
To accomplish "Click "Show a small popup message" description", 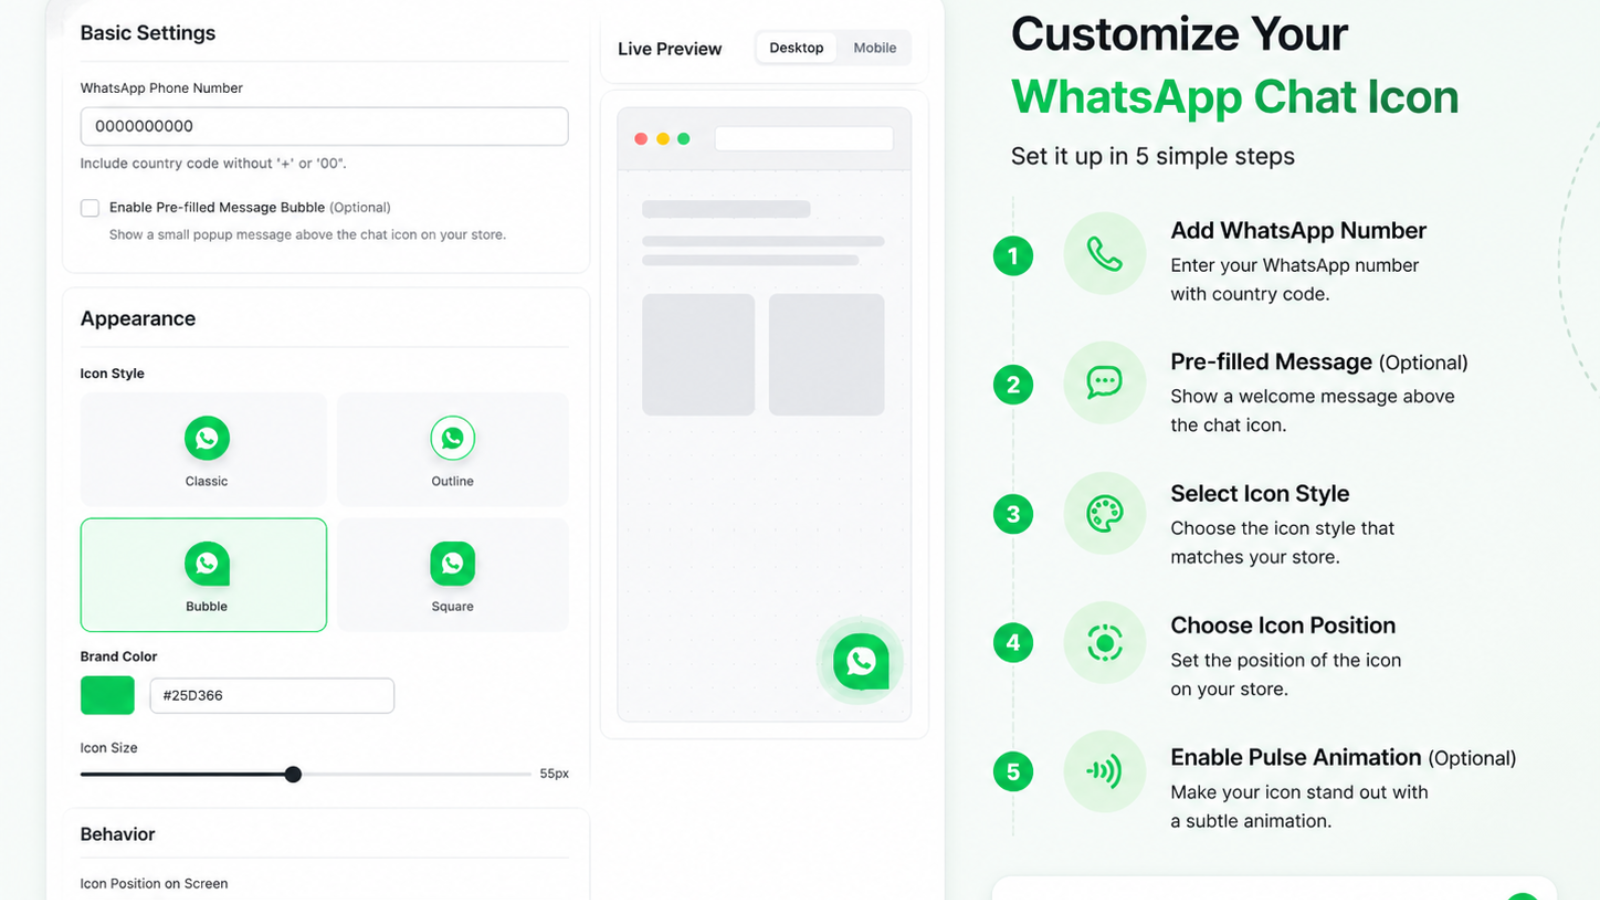I will click(307, 235).
